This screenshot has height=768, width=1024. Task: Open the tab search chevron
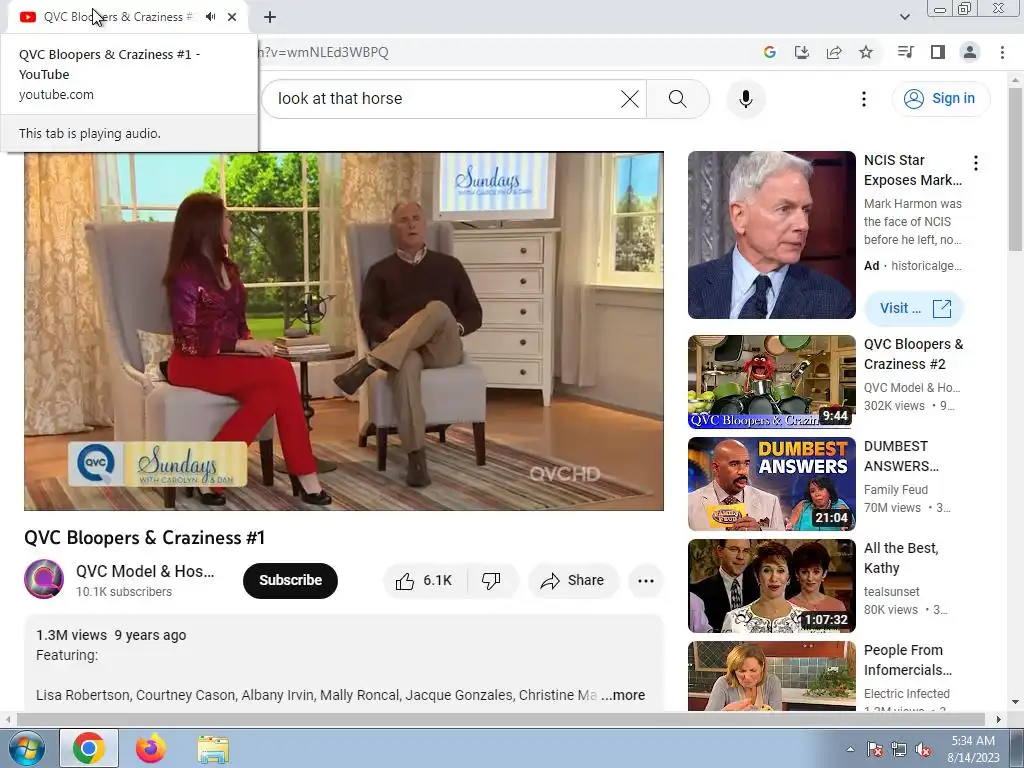click(x=904, y=17)
